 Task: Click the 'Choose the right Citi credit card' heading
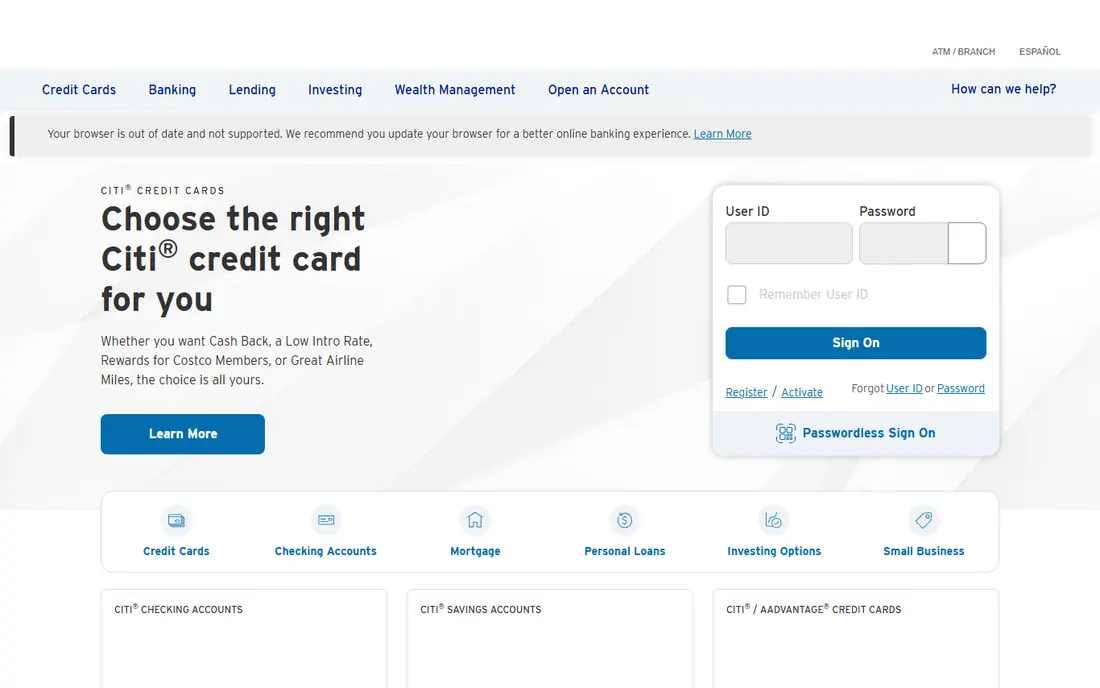233,259
